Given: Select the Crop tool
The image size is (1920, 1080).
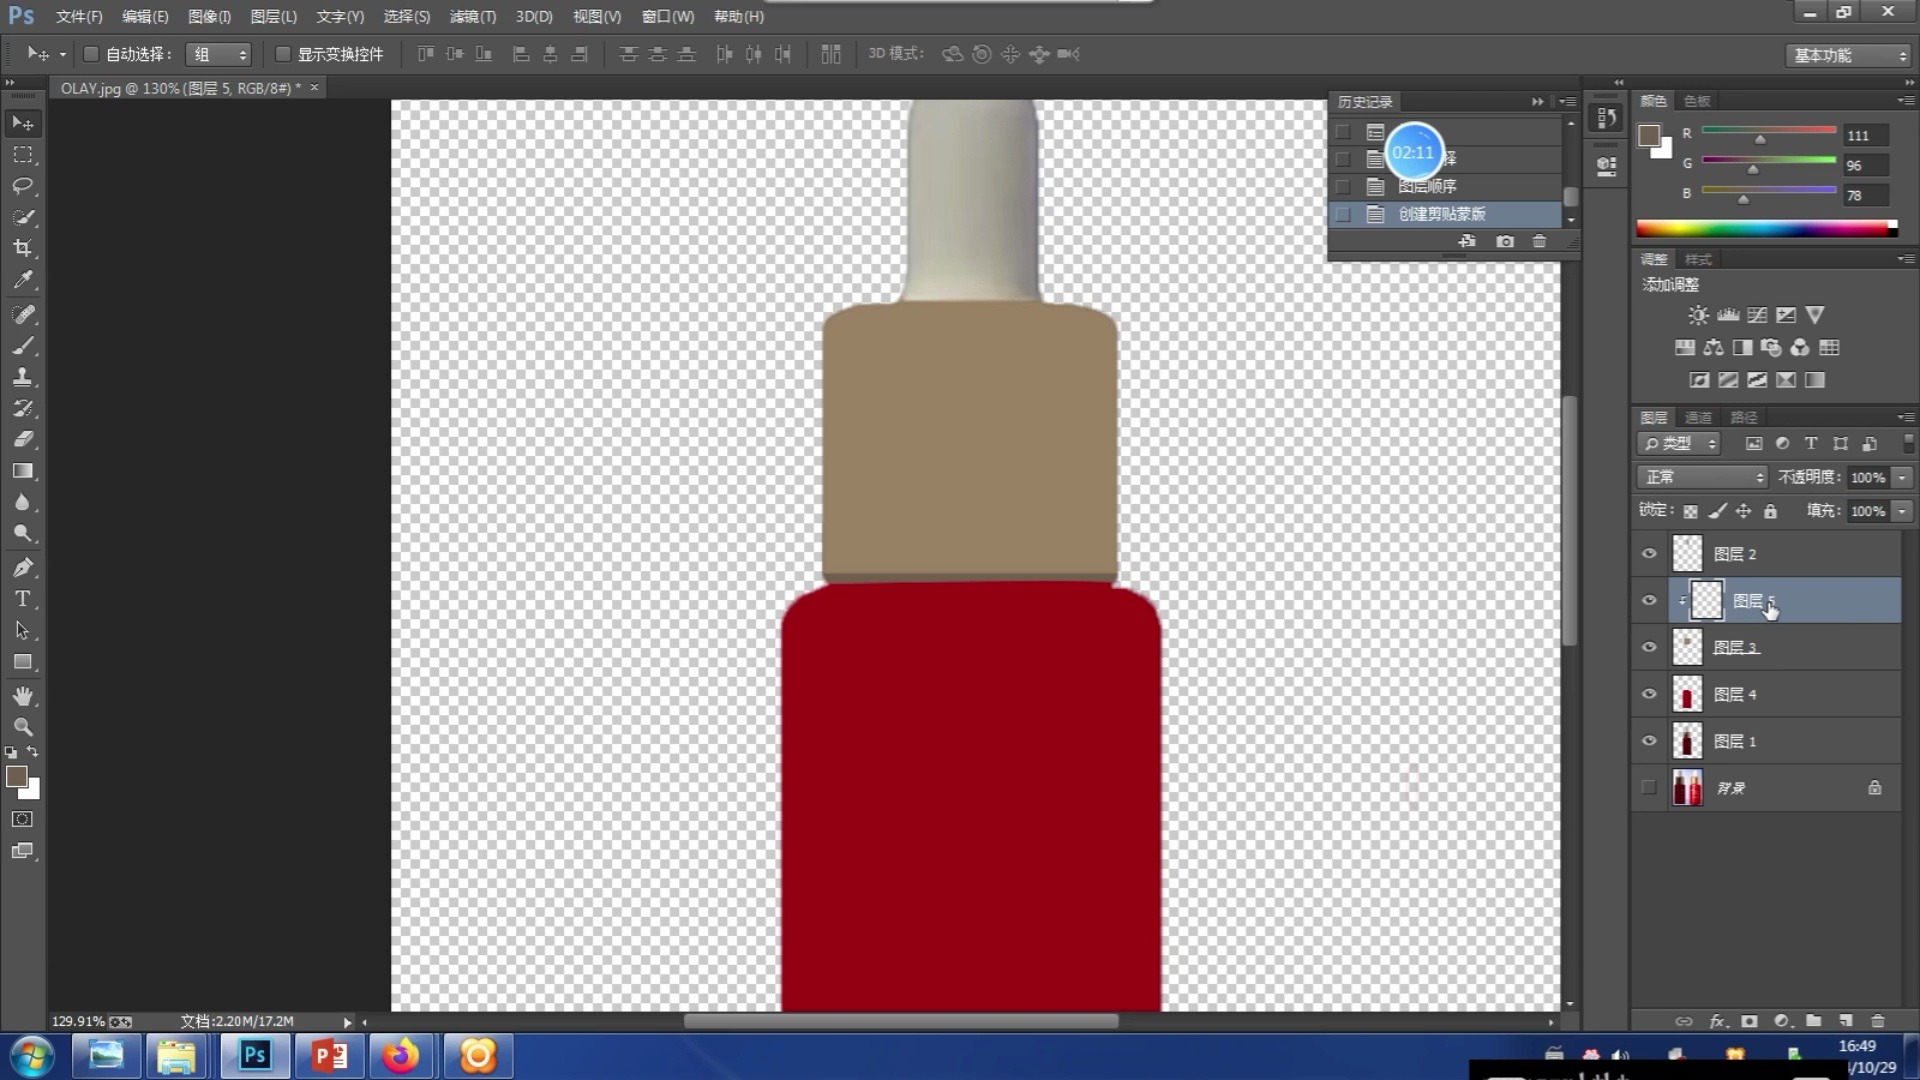Looking at the screenshot, I should click(23, 248).
